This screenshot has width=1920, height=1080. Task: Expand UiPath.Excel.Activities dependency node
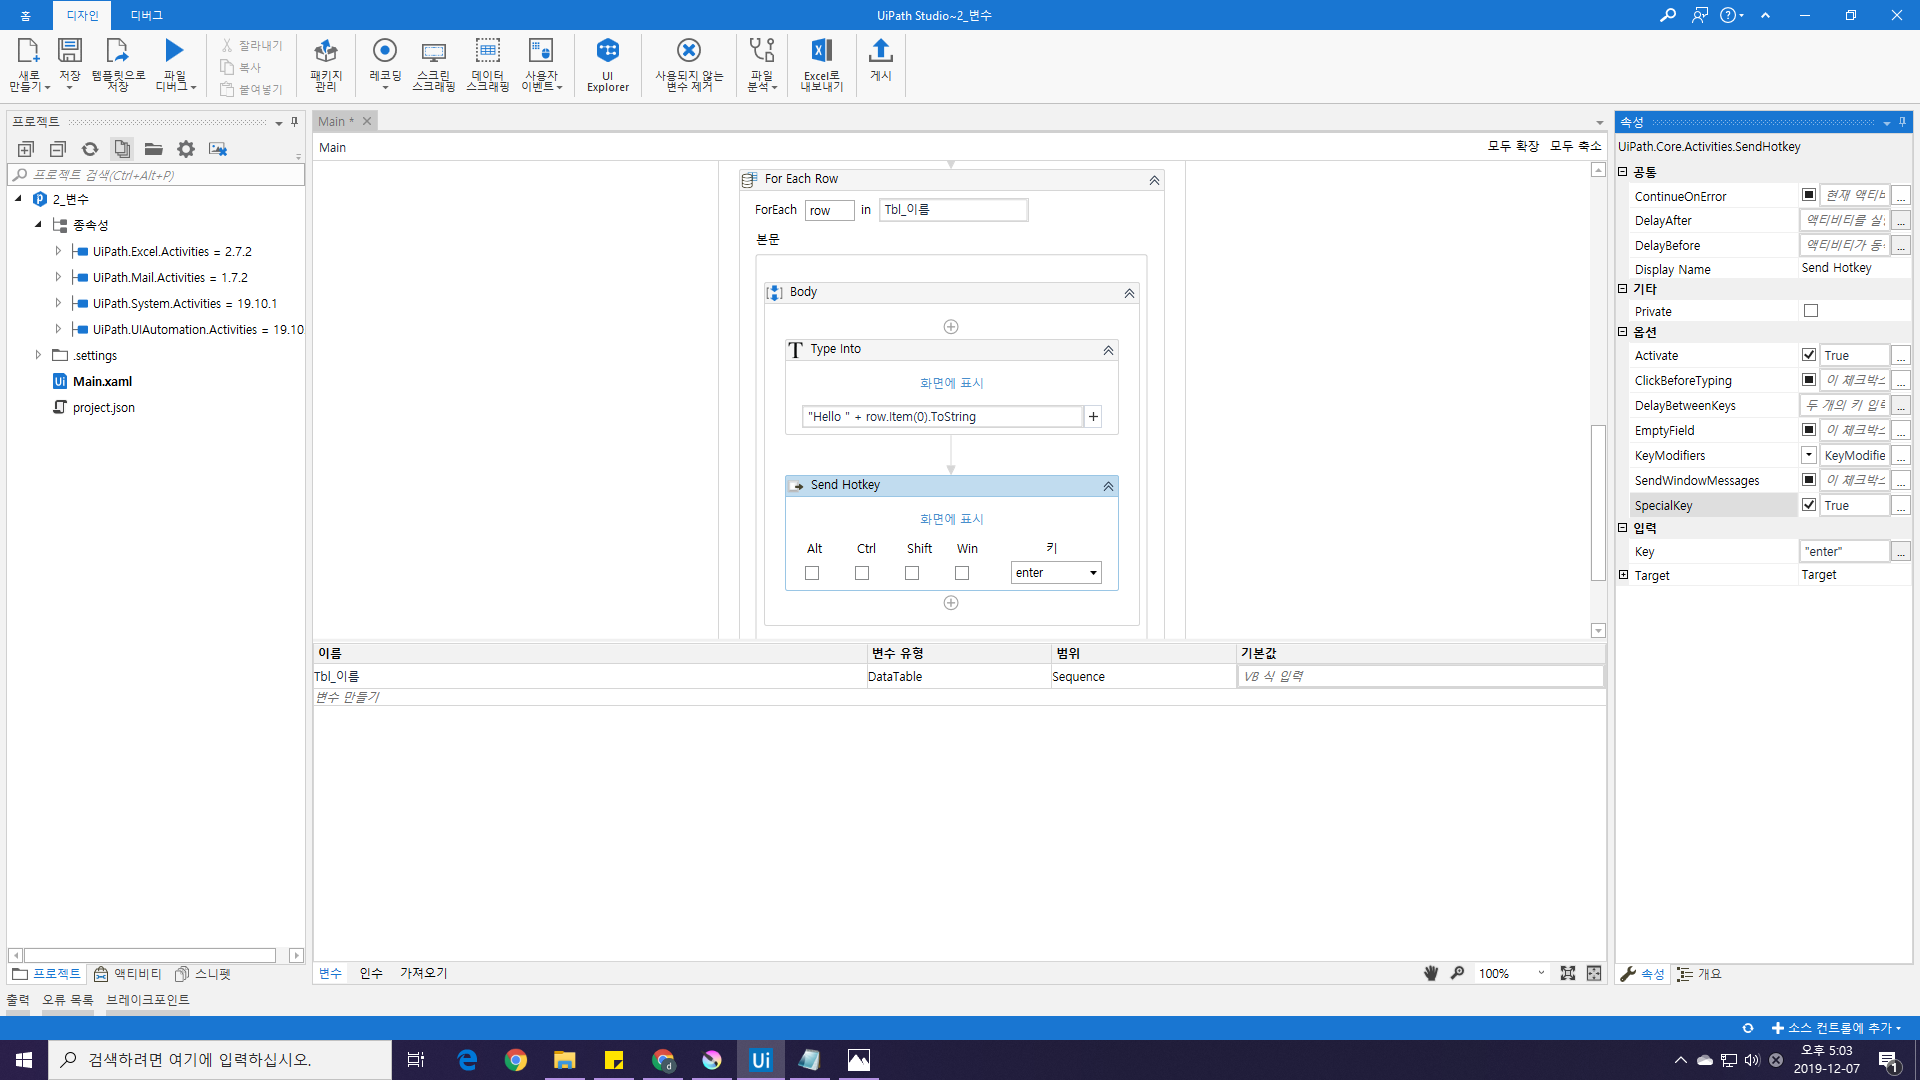tap(58, 251)
